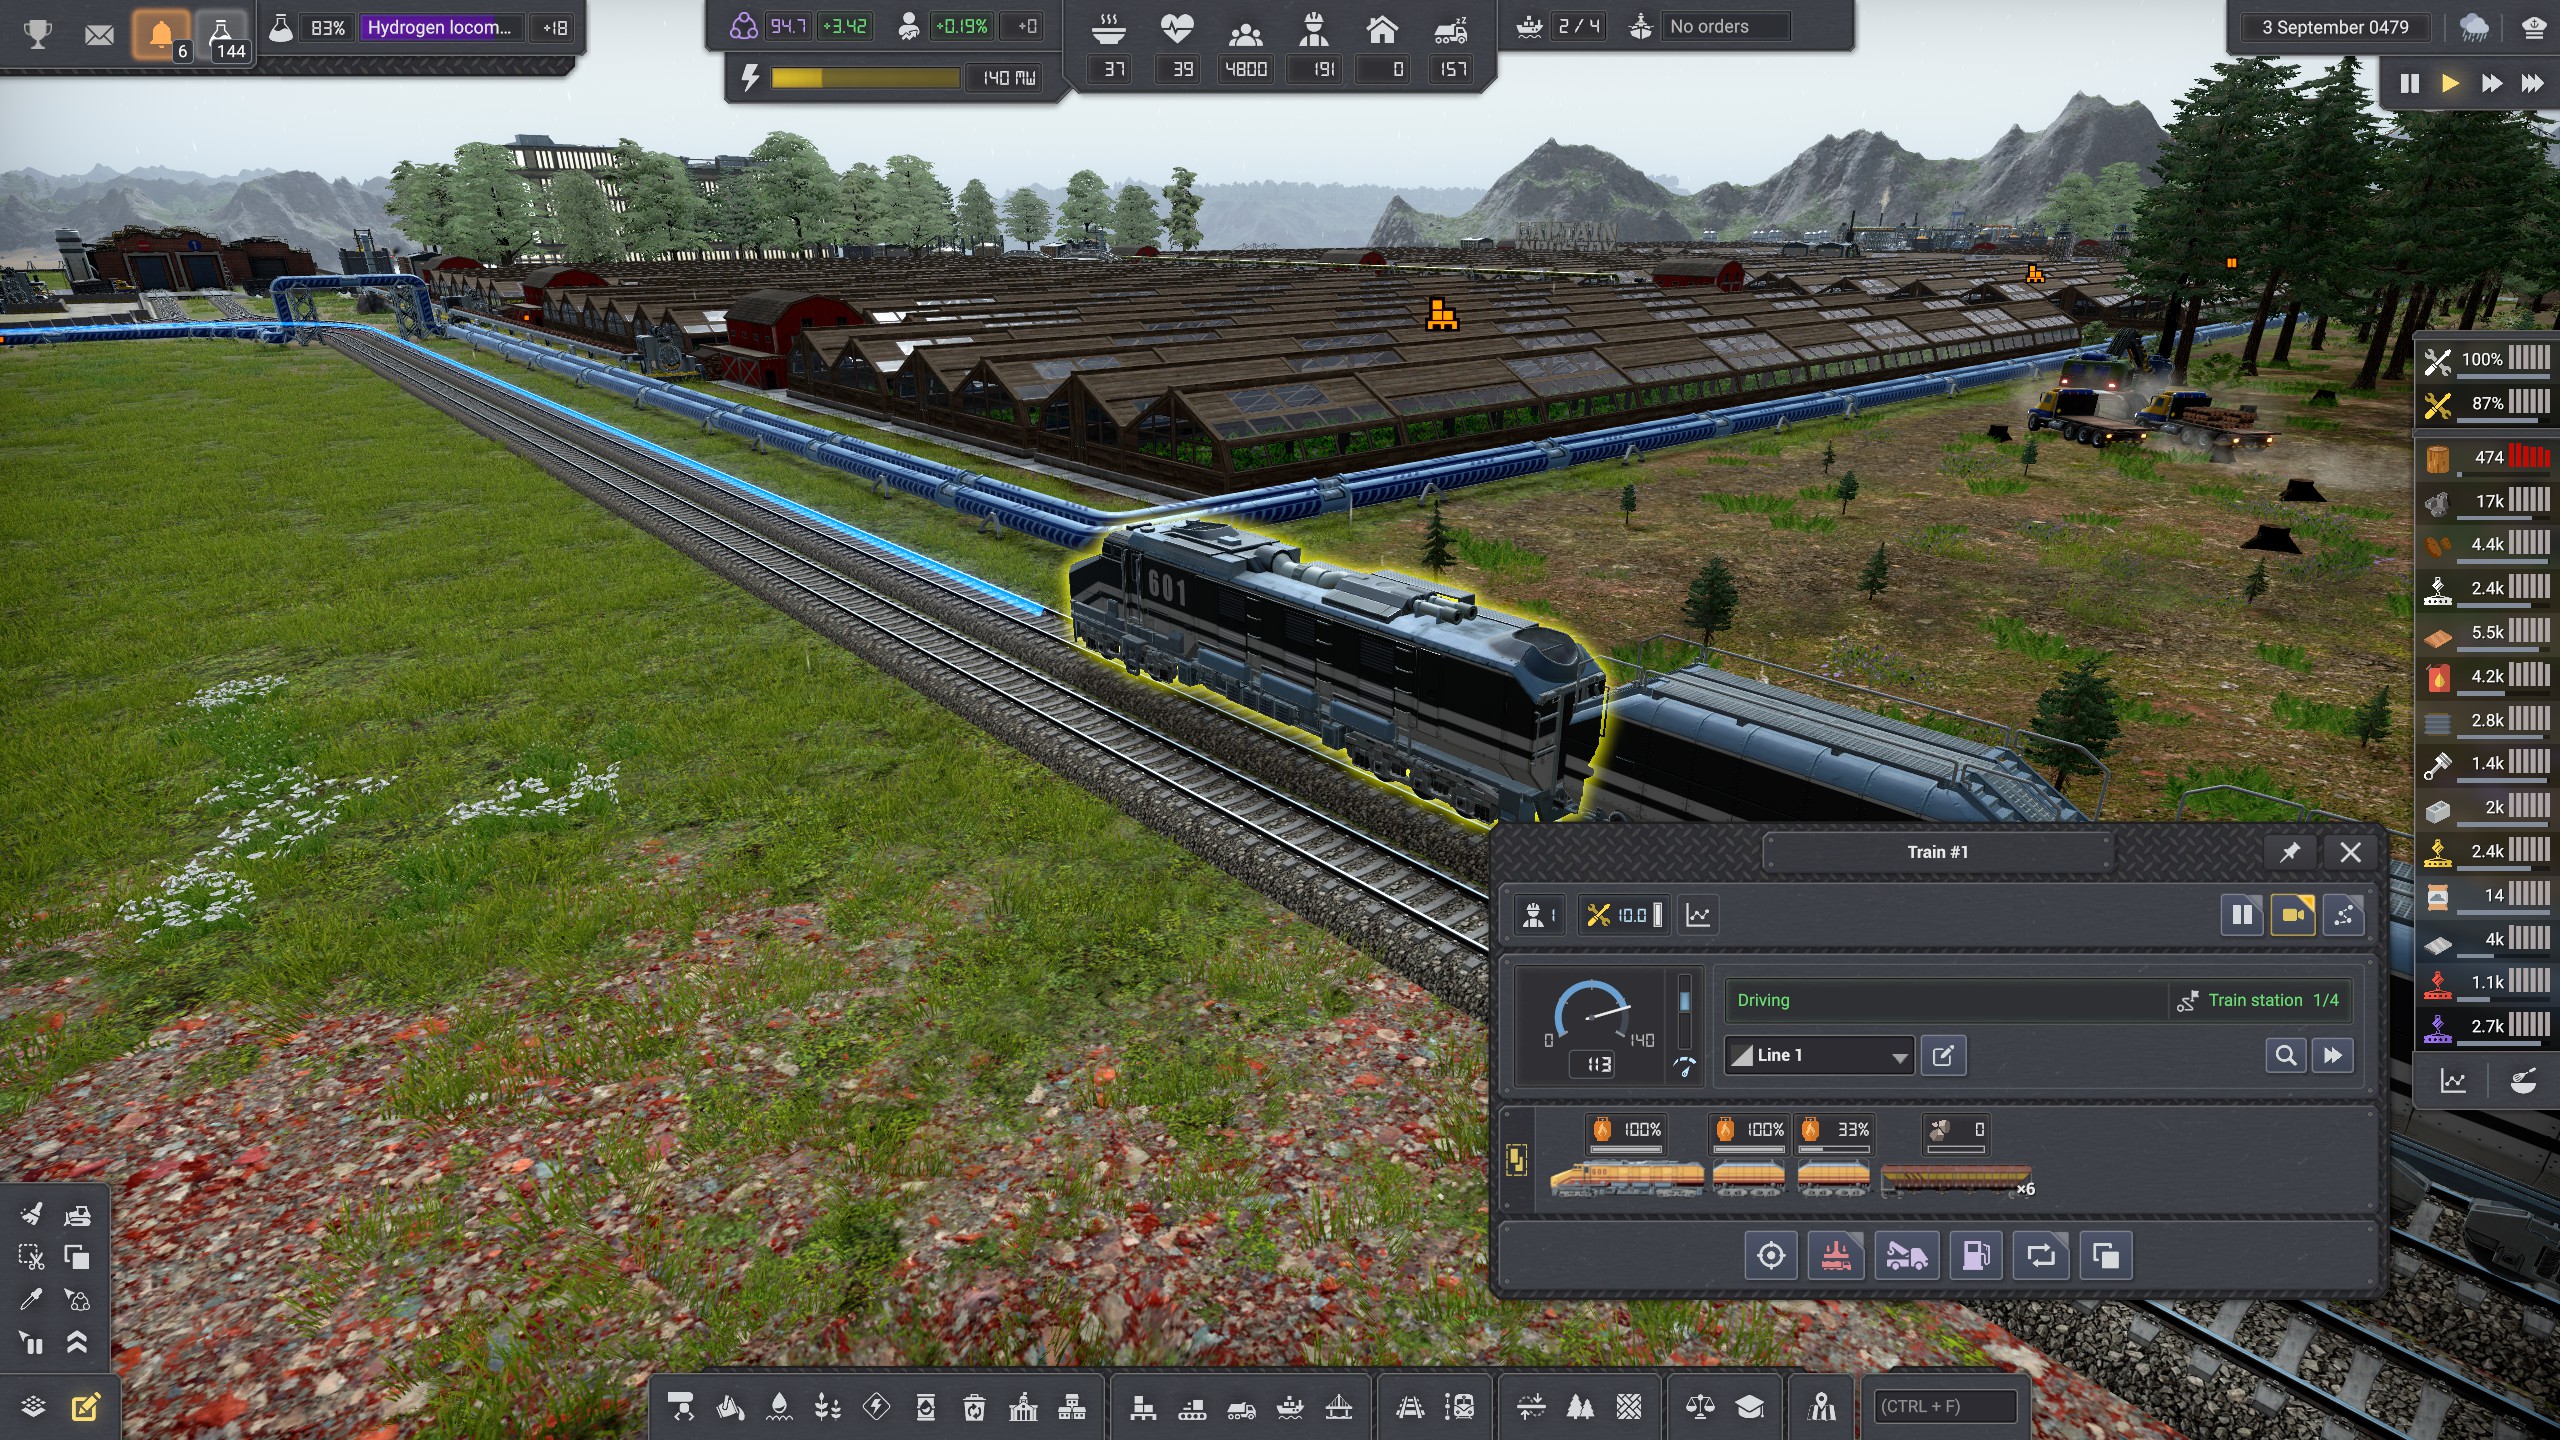Screen dimensions: 2560x1440
Task: Skip to next station with fast-forward button
Action: (x=2333, y=1055)
